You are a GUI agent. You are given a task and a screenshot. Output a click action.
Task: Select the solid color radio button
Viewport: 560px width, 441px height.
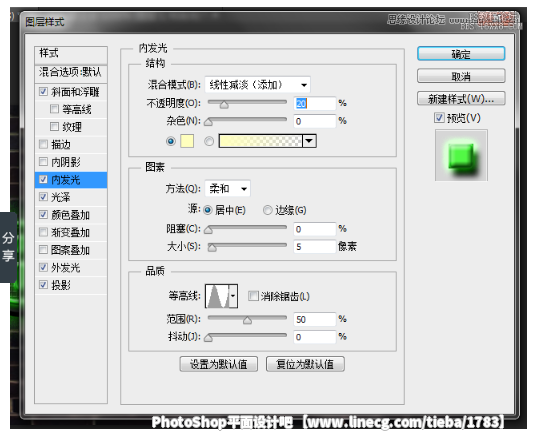coord(171,141)
